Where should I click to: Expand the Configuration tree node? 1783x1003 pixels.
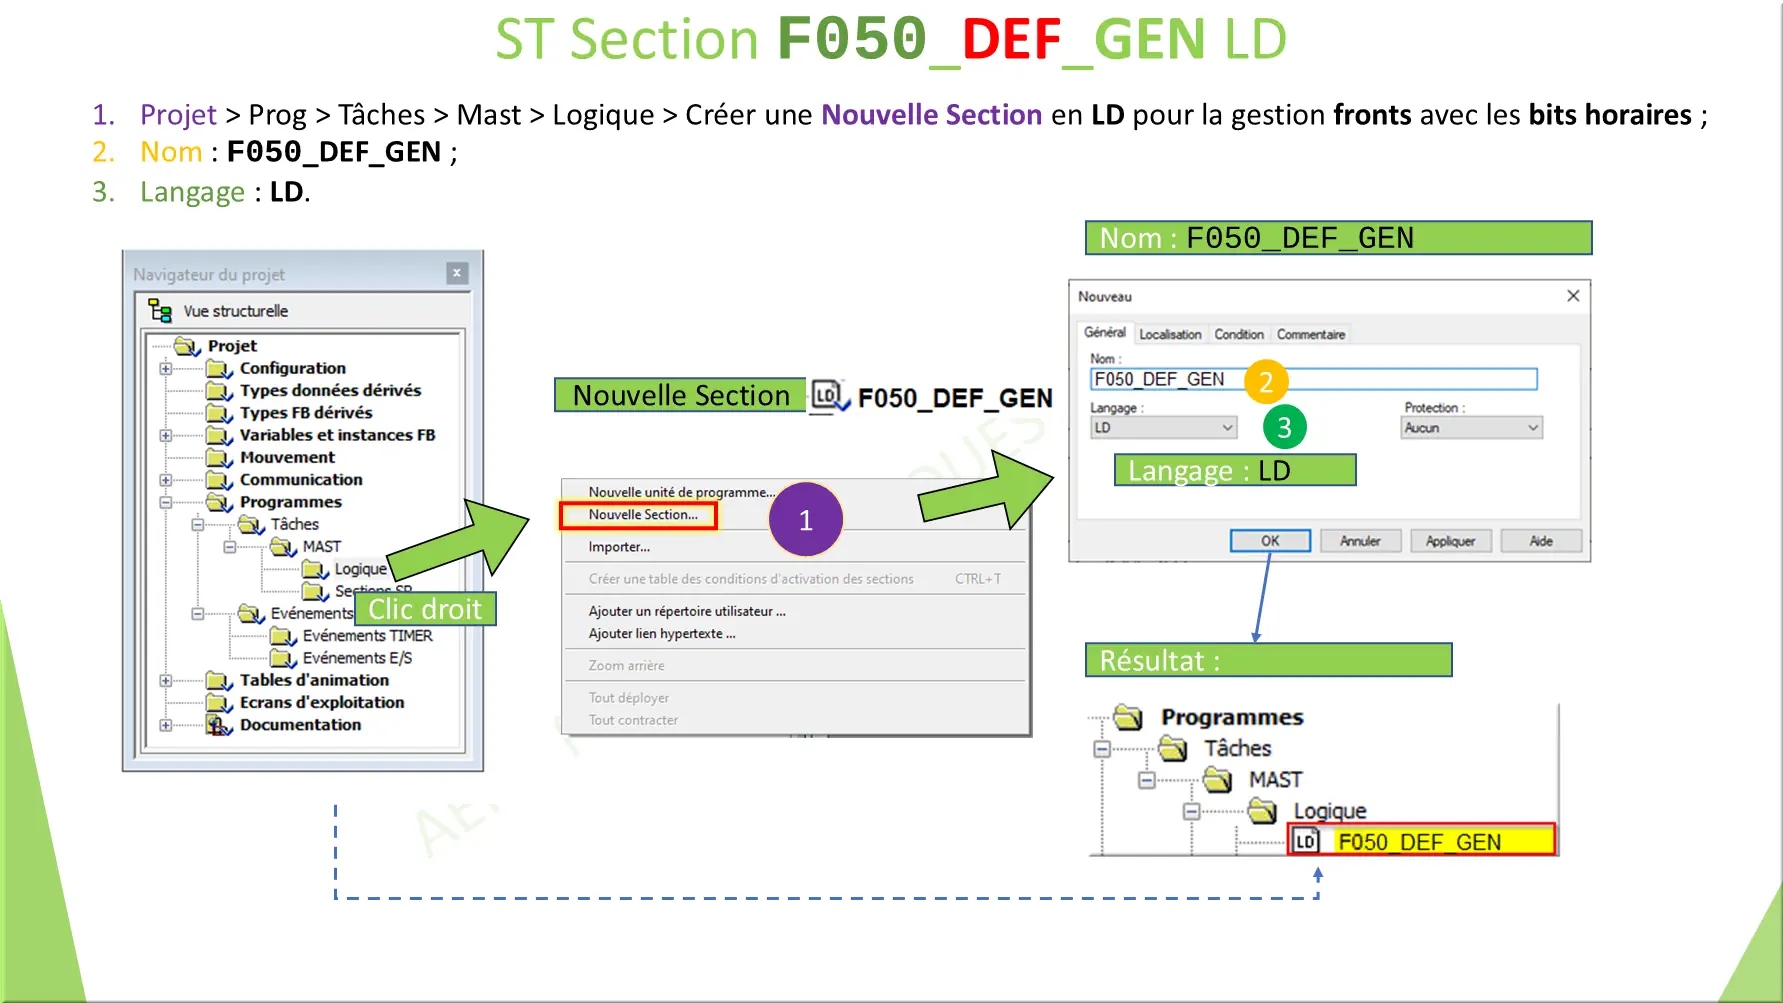165,368
